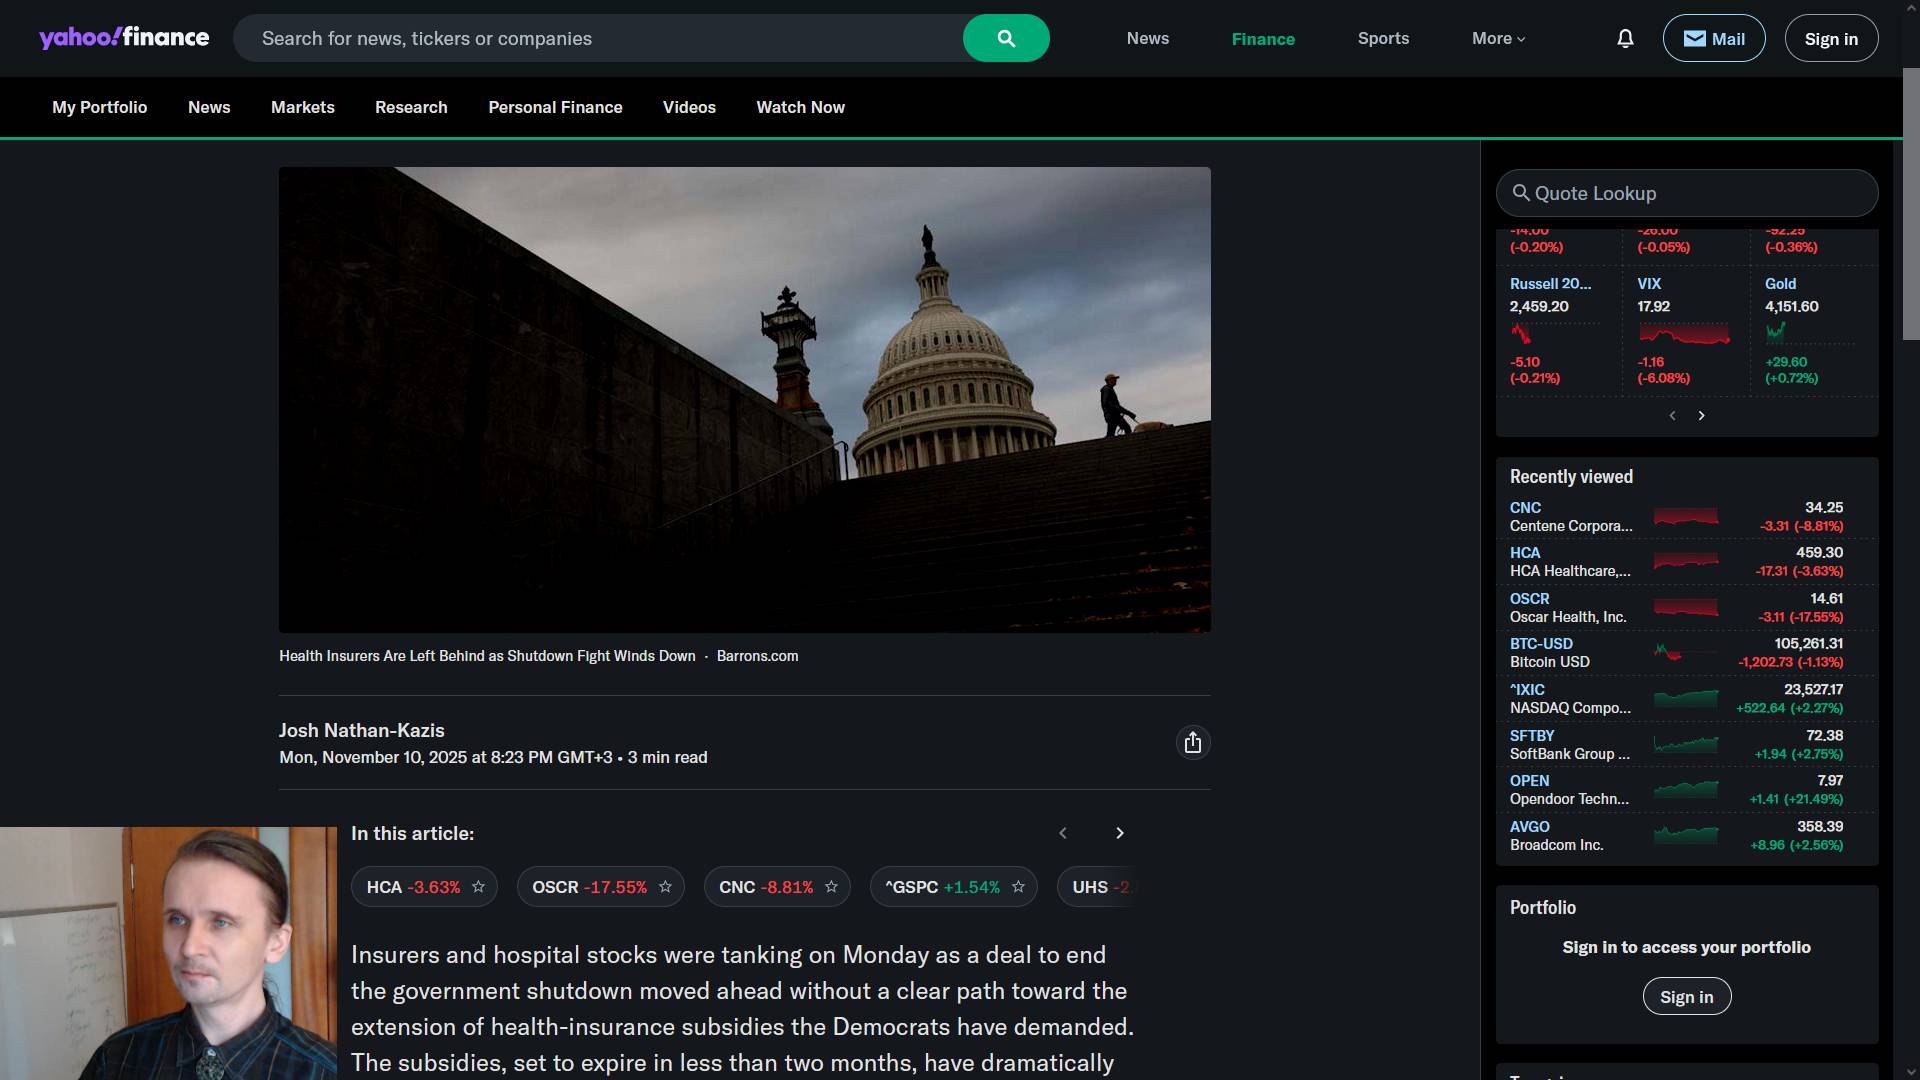1920x1080 pixels.
Task: Go to previous market summary page
Action: coord(1672,416)
